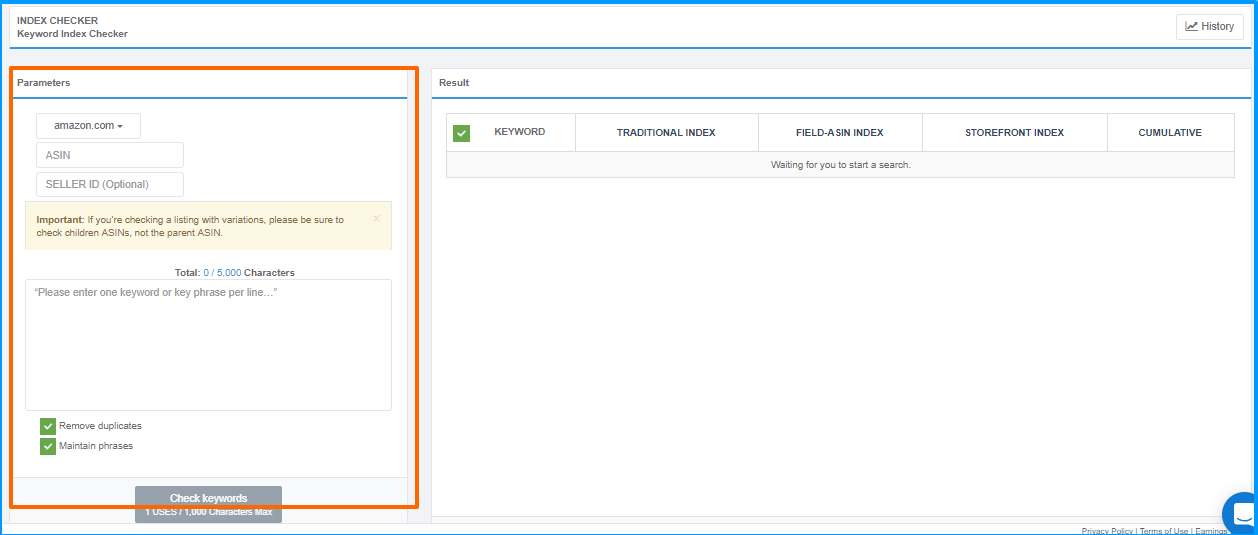
Task: Toggle the Maintain phrases checkbox
Action: click(47, 446)
